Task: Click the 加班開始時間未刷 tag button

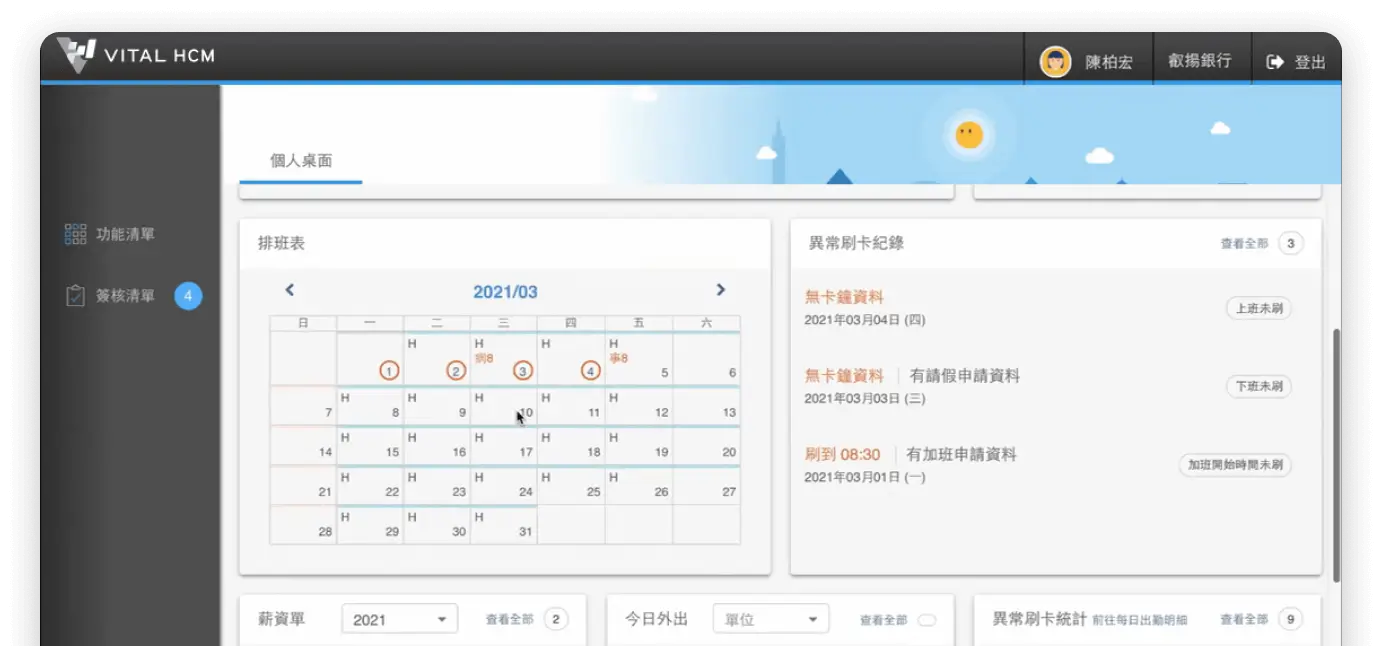Action: (x=1235, y=465)
